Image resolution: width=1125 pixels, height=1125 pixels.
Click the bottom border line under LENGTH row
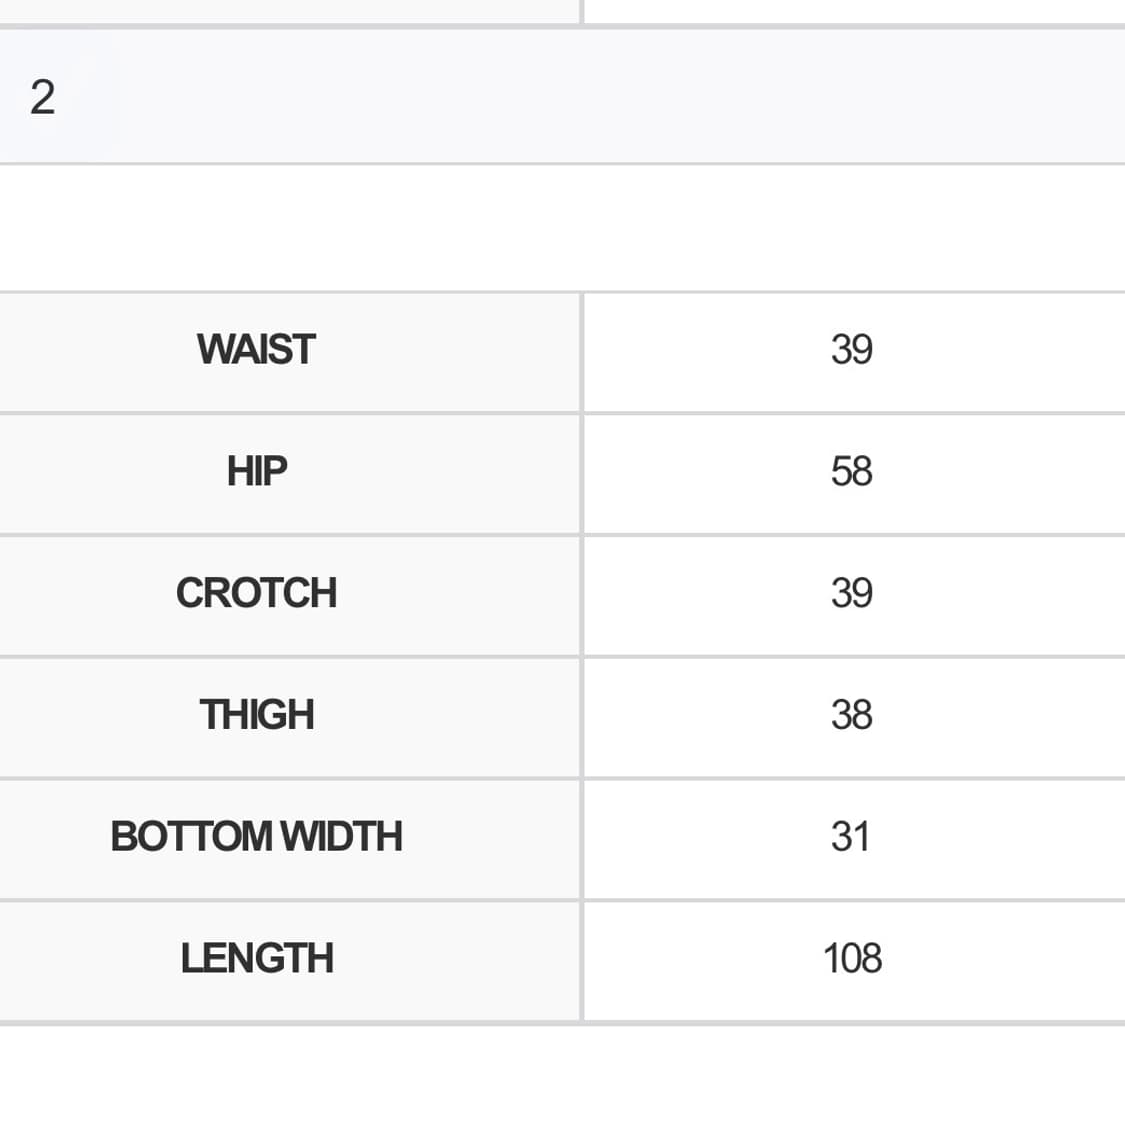[x=560, y=1022]
